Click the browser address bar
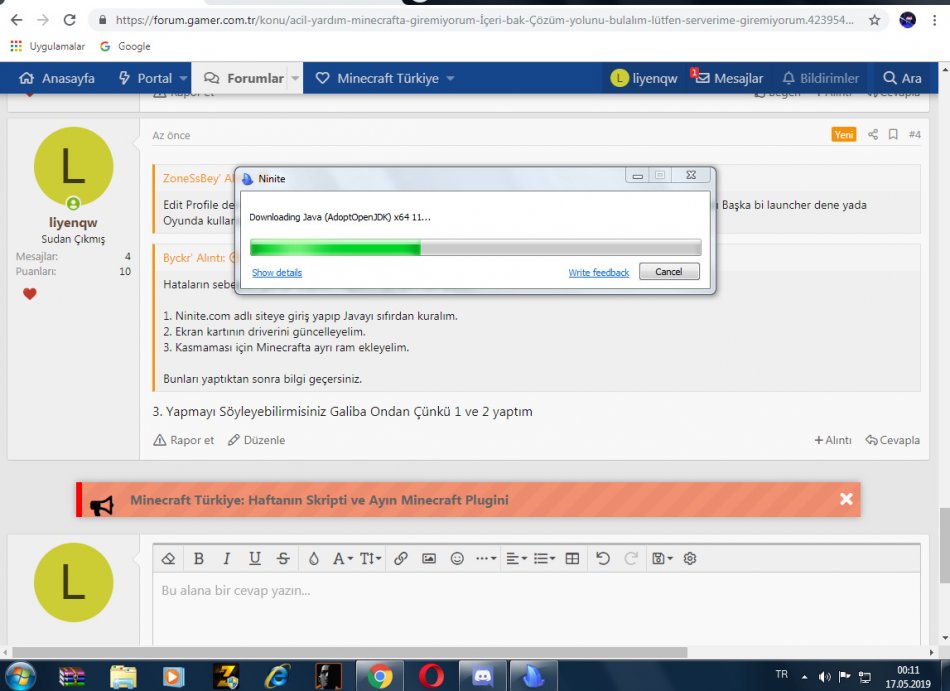 (483, 20)
